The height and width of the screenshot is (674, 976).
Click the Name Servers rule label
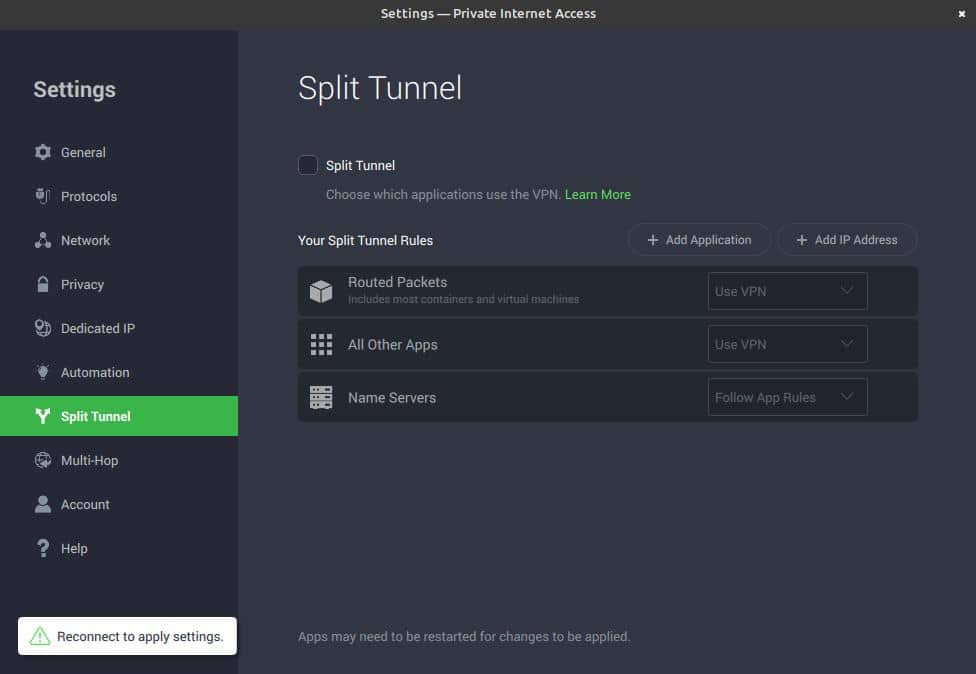pyautogui.click(x=392, y=397)
